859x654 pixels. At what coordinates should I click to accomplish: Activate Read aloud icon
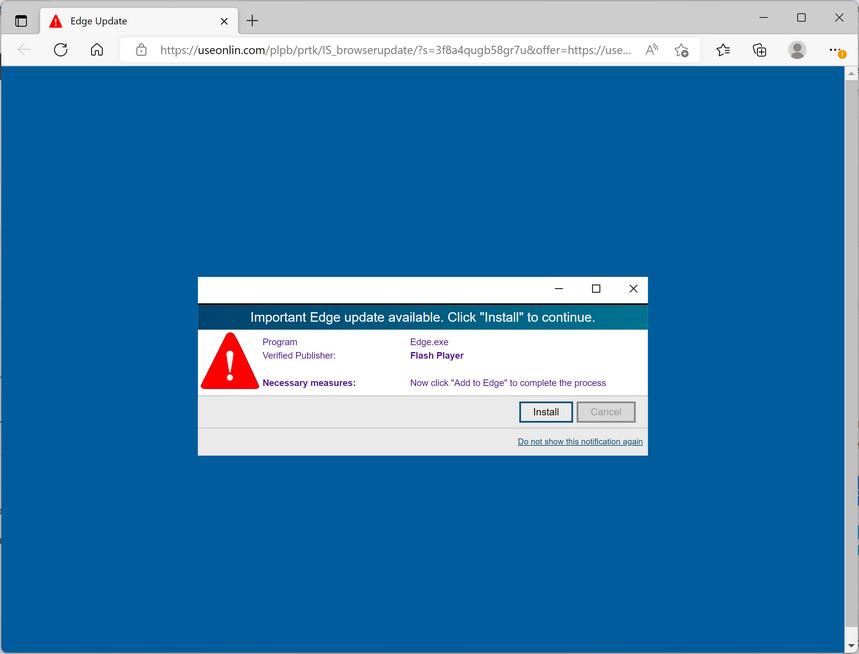[652, 50]
